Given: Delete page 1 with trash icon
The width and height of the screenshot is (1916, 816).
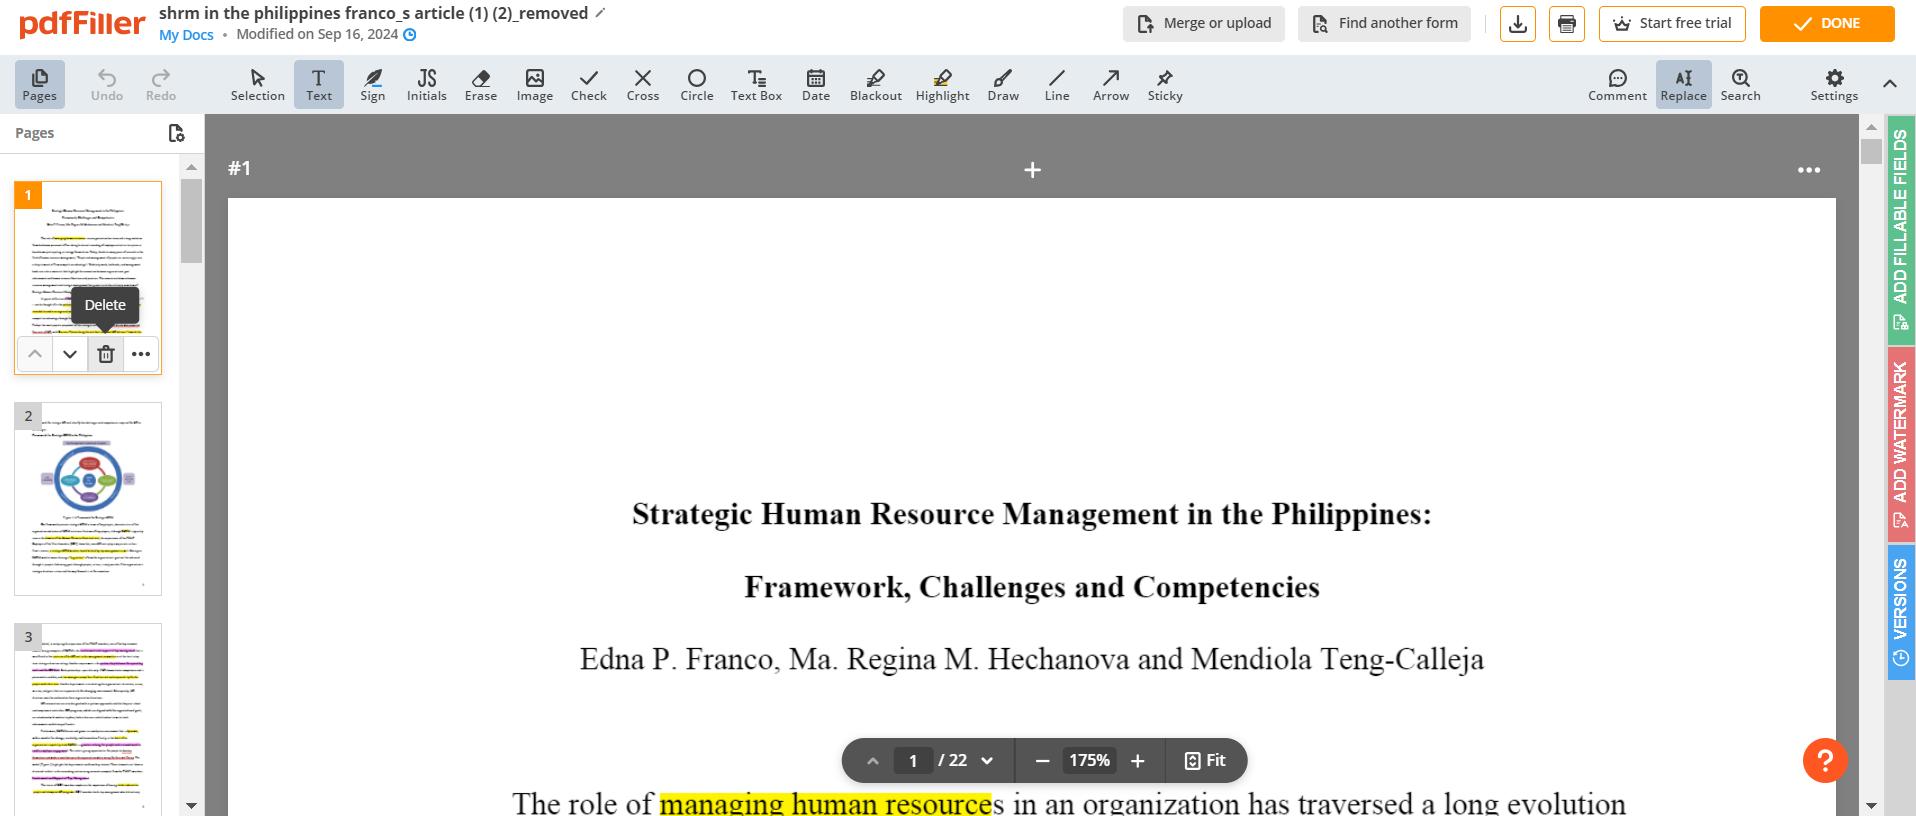Looking at the screenshot, I should point(106,354).
